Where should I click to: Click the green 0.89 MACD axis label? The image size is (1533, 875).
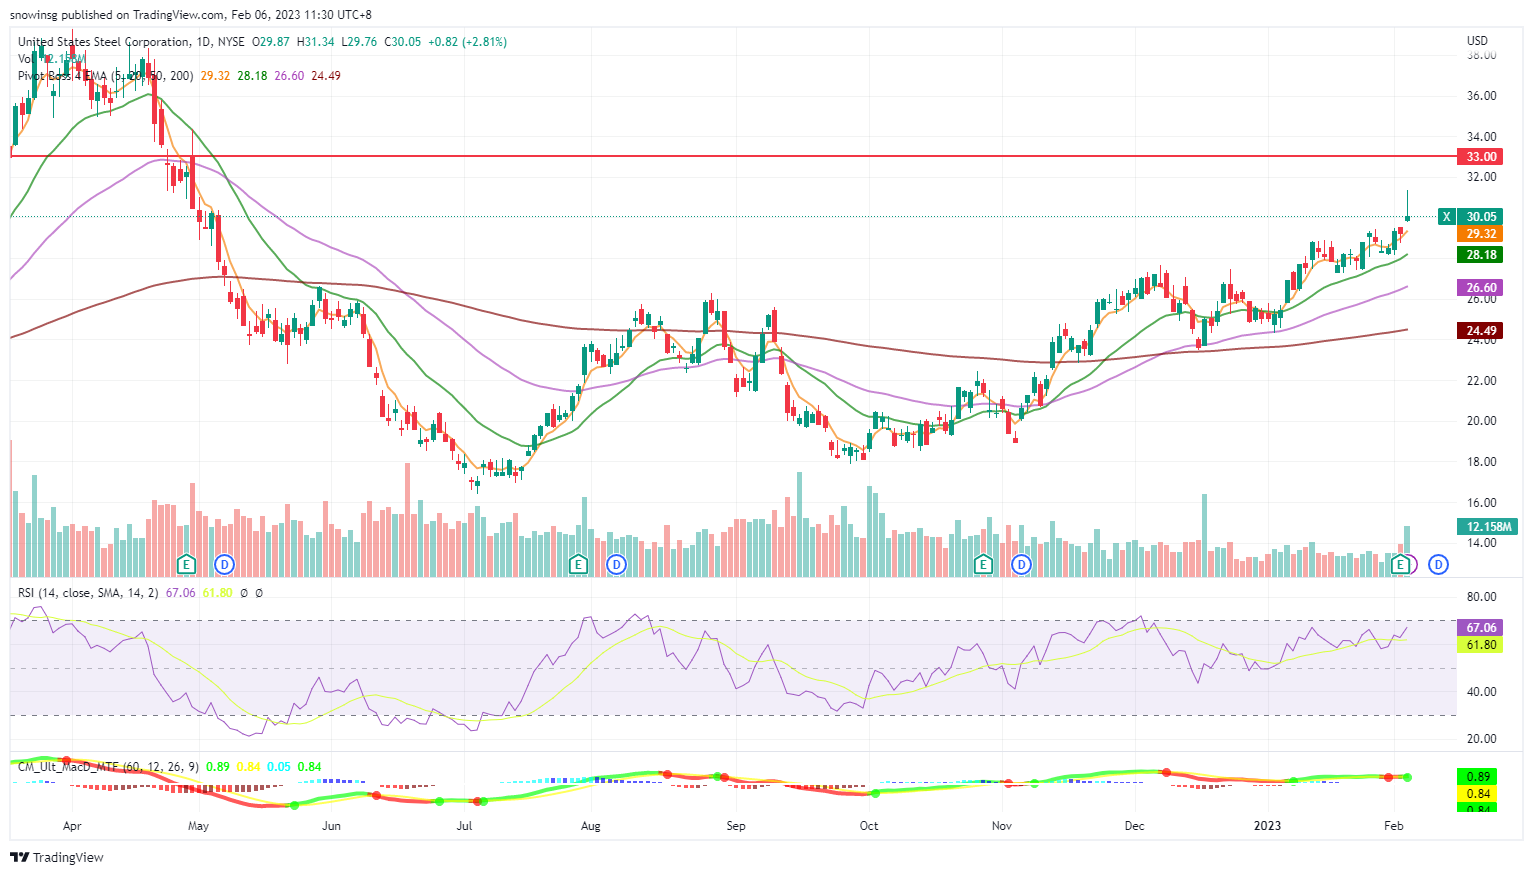1478,777
